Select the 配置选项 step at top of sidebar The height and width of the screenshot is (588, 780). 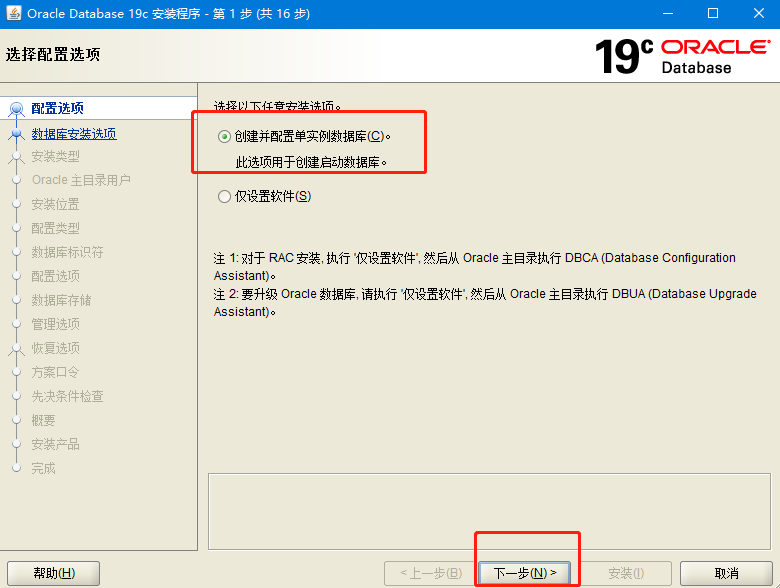[x=57, y=108]
